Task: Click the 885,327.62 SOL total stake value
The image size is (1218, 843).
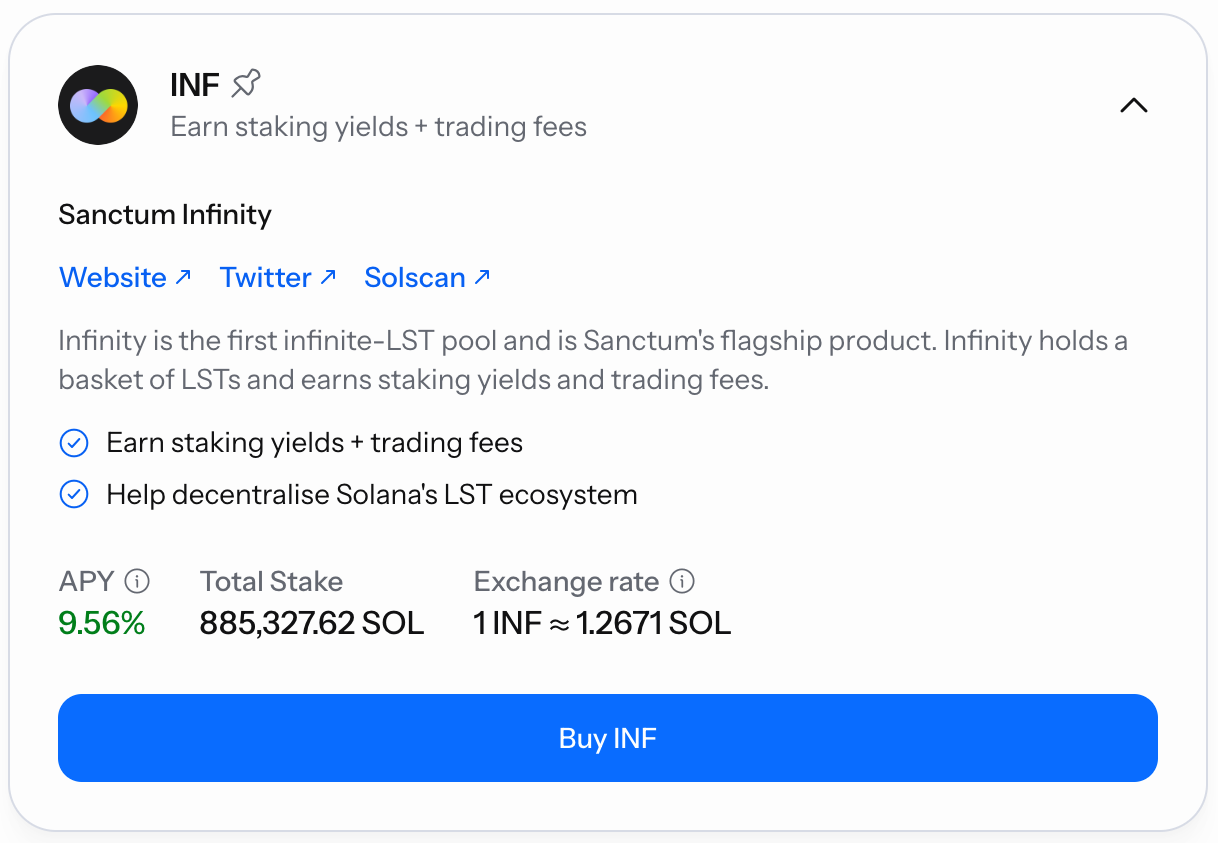Action: click(x=312, y=624)
